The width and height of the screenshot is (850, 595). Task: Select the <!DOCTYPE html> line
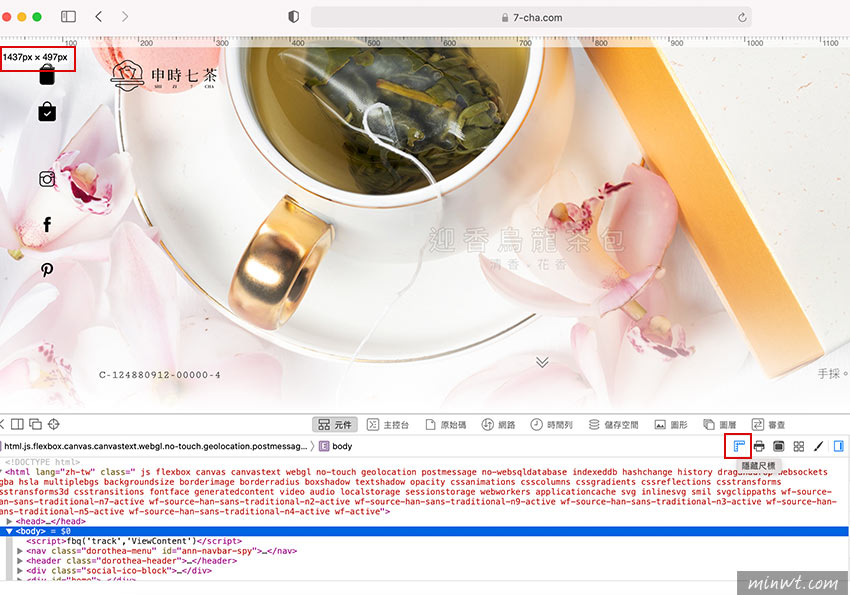(43, 462)
